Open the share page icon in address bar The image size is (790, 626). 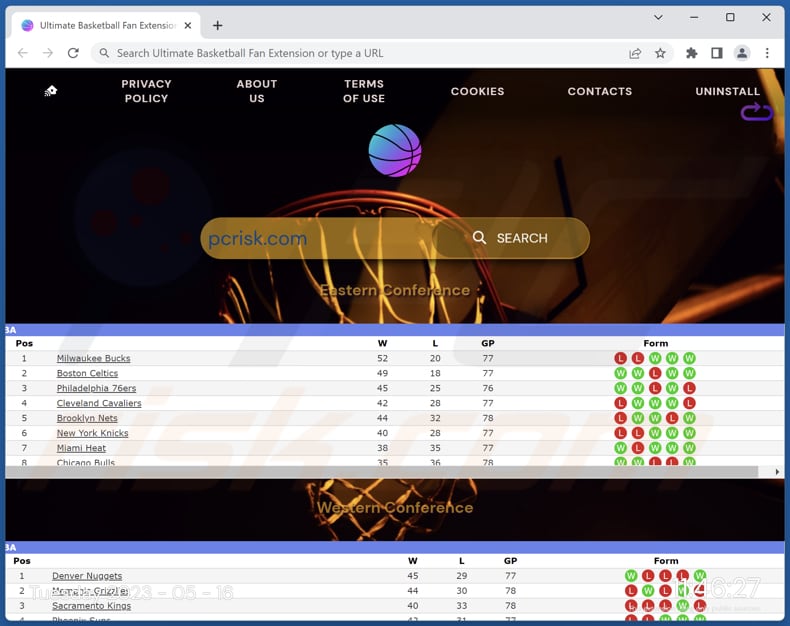(x=635, y=53)
